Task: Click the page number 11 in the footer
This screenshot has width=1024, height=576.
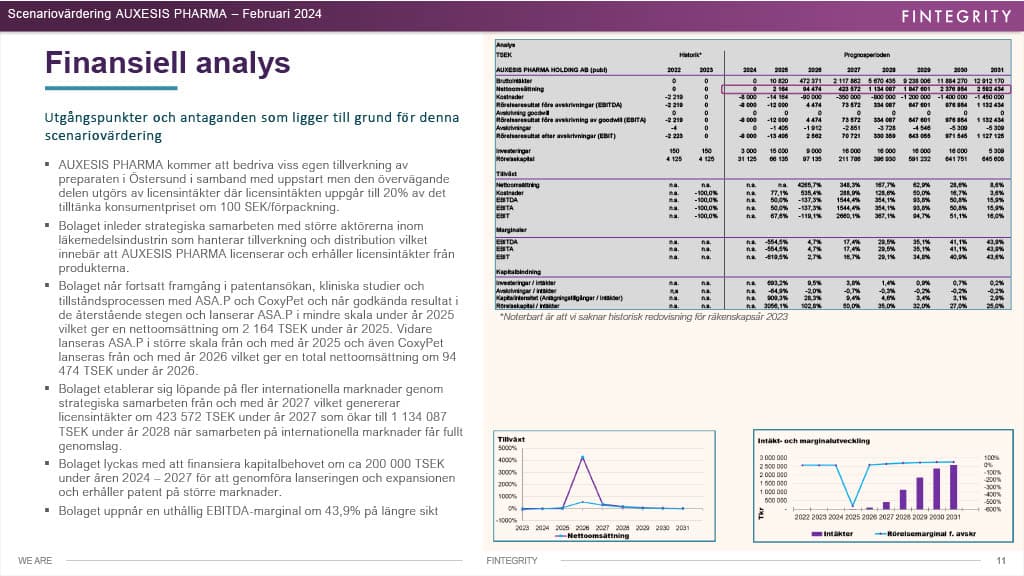Action: 1001,560
